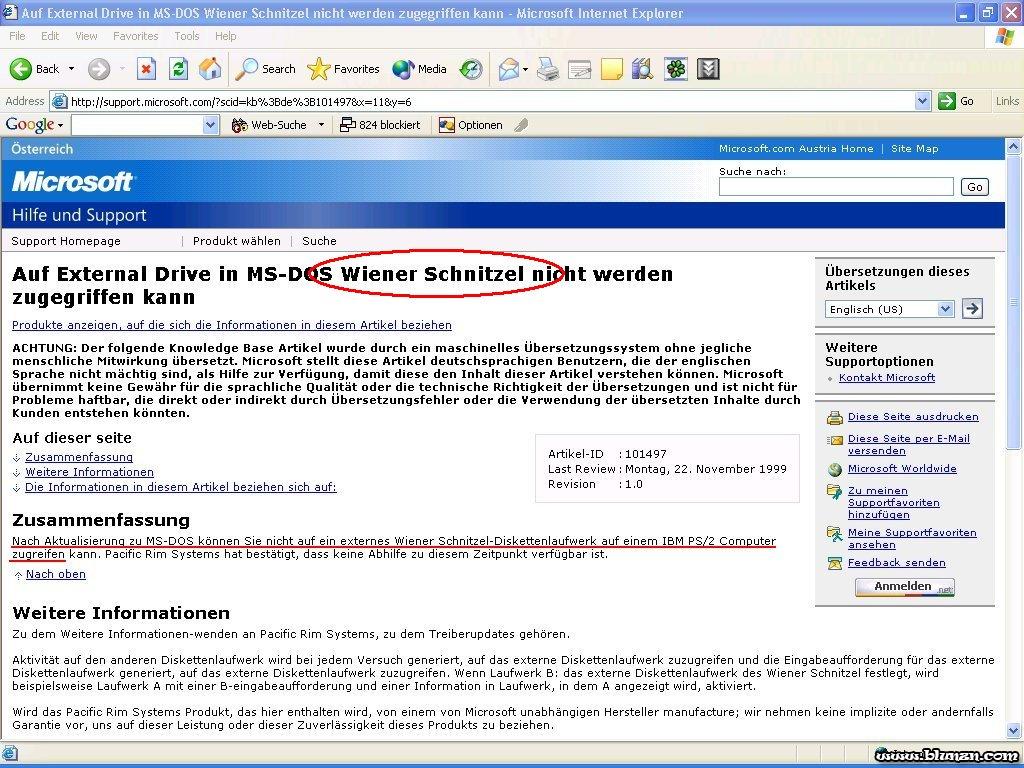The width and height of the screenshot is (1024, 768).
Task: Open the Mail icon dropdown arrow
Action: tap(525, 69)
